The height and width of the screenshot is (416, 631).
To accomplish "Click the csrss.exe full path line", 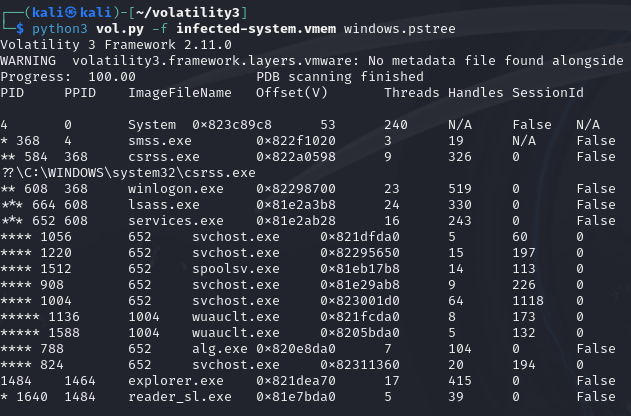I will pos(129,173).
